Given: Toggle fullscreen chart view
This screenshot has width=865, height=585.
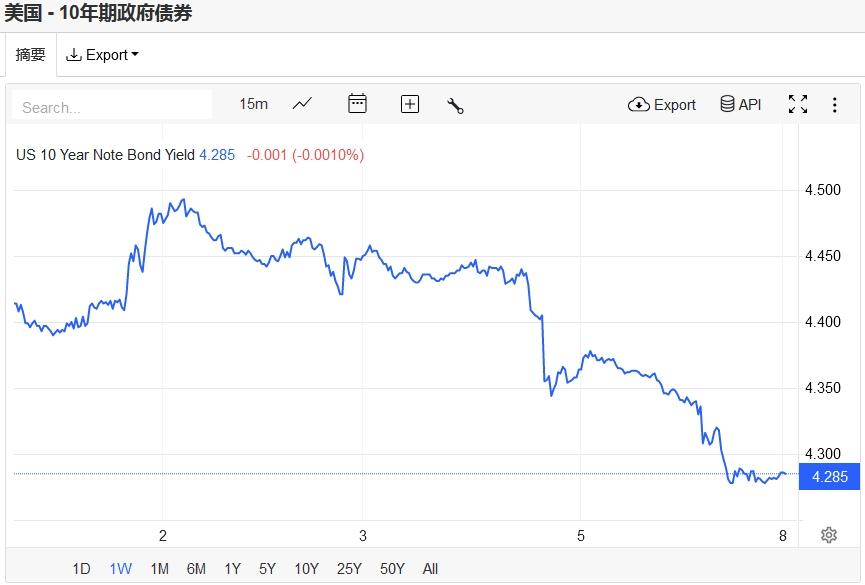Looking at the screenshot, I should [798, 105].
